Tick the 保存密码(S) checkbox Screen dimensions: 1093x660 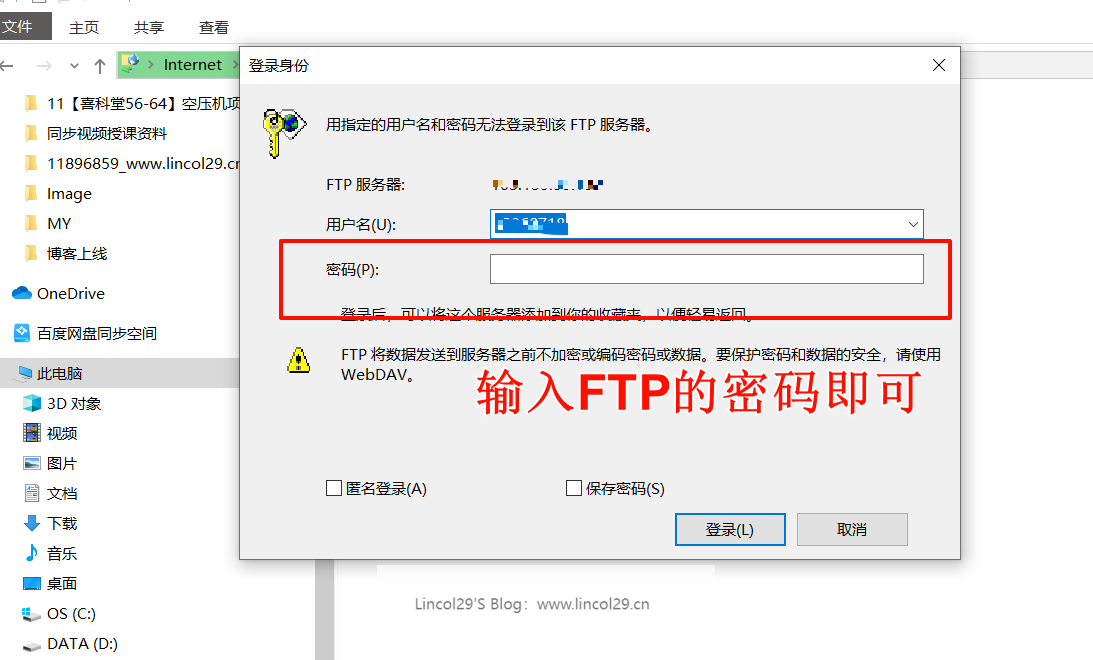point(574,488)
